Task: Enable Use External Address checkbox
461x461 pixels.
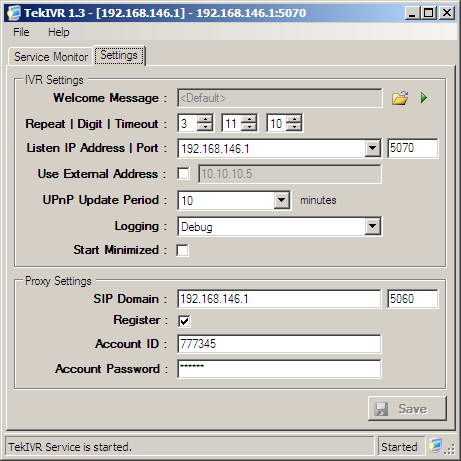Action: [183, 174]
